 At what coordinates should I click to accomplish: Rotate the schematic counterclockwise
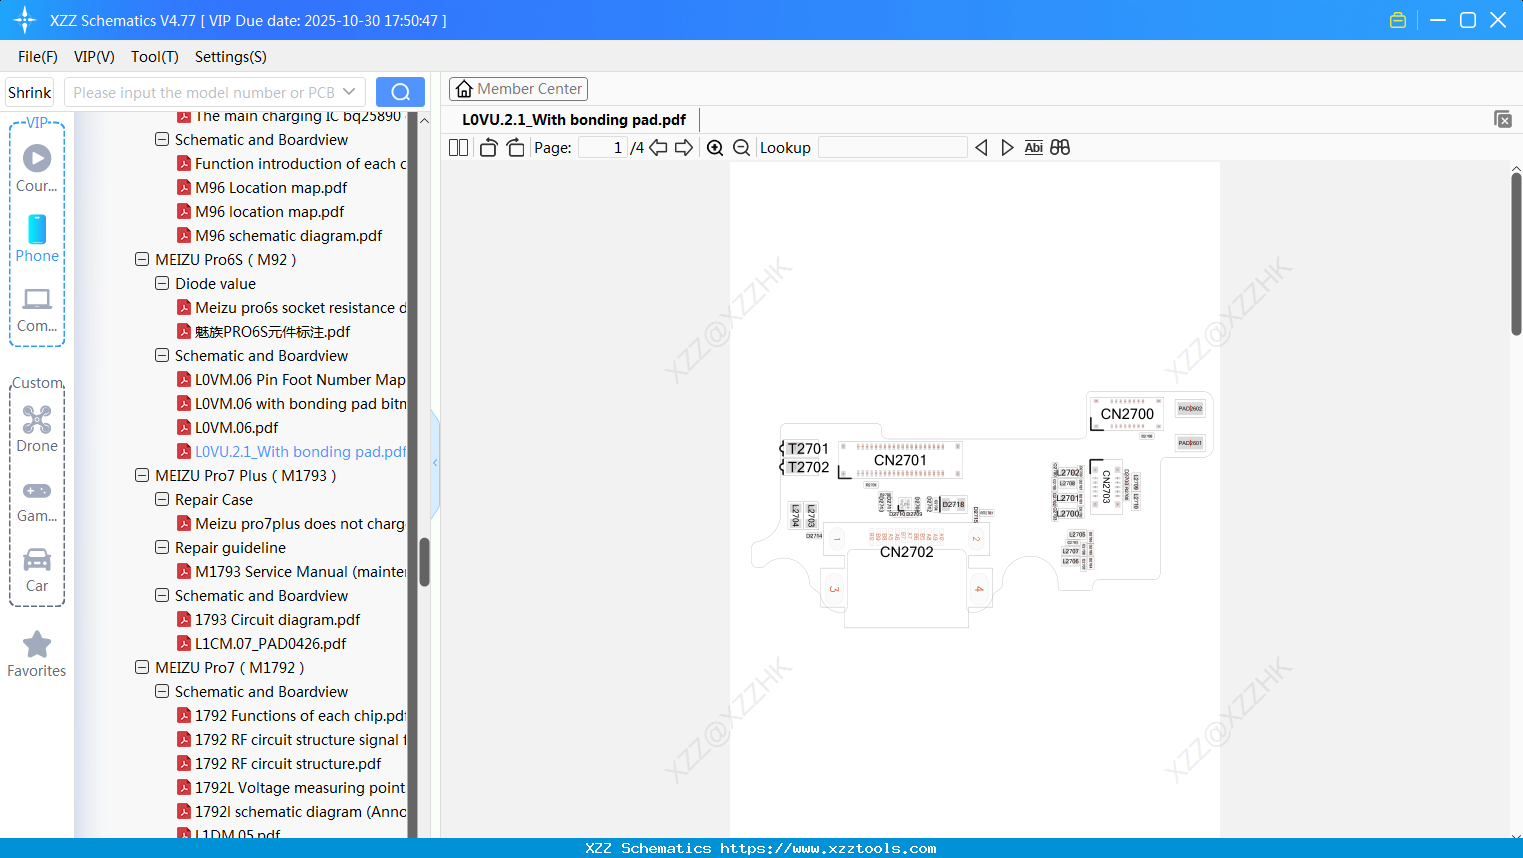[487, 147]
